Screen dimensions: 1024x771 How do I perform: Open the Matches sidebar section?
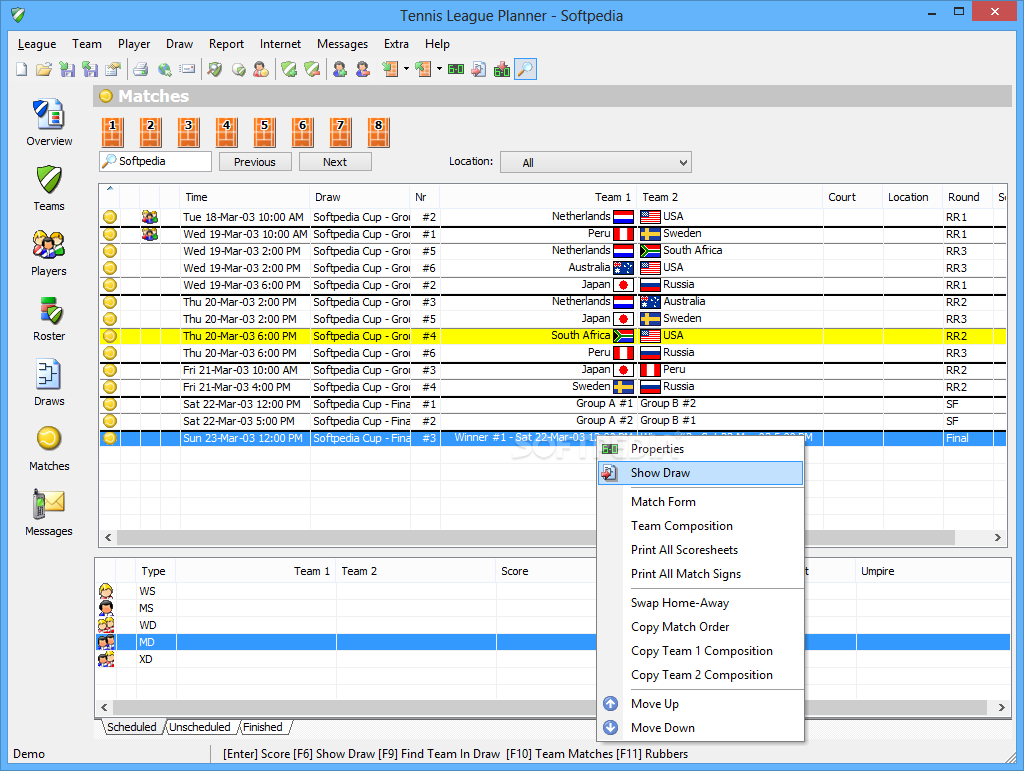(x=49, y=448)
